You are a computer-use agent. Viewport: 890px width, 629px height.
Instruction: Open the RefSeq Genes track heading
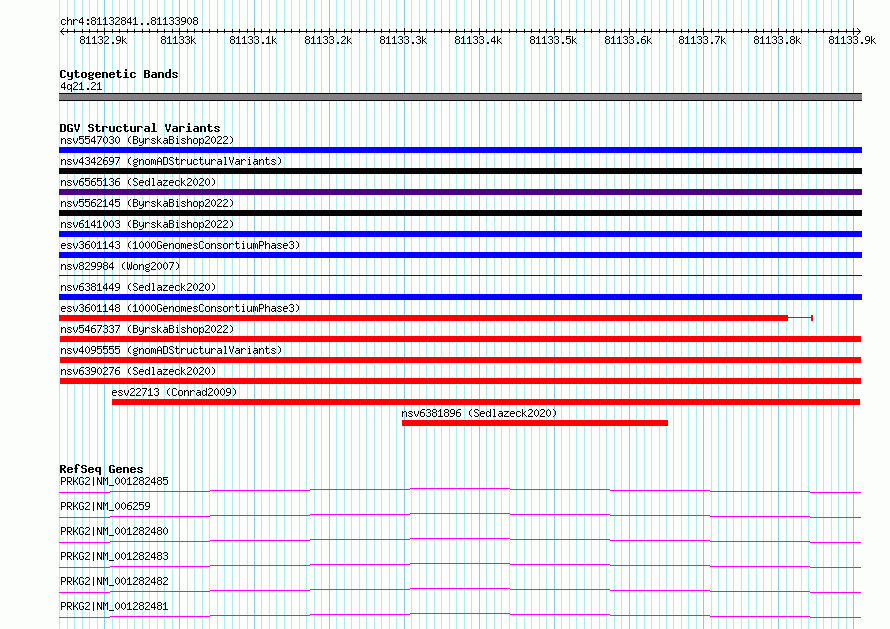101,469
